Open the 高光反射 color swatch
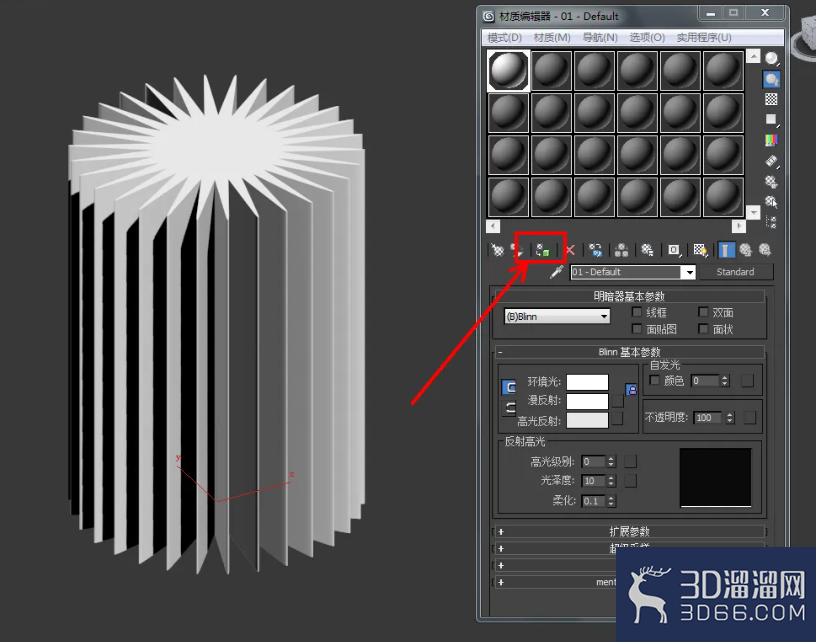 (587, 420)
